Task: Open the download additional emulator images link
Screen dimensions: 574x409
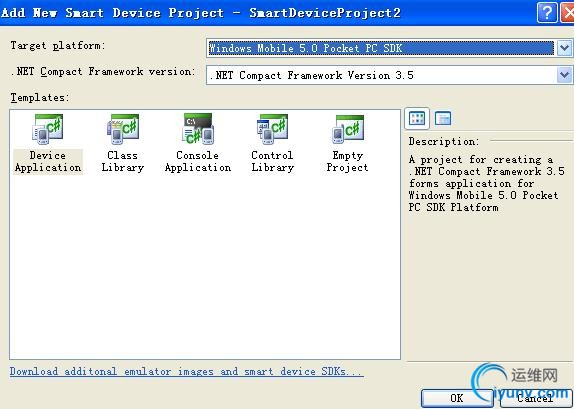Action: point(187,372)
